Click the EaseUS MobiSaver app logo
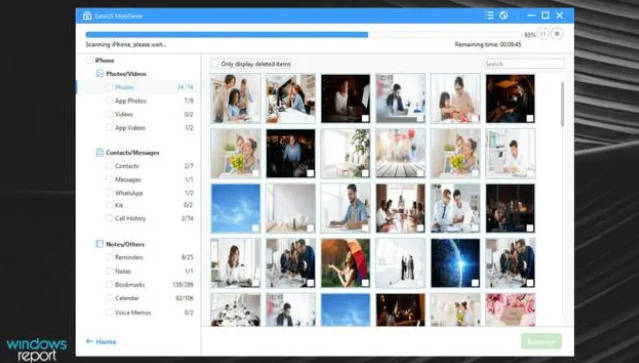 pyautogui.click(x=87, y=16)
